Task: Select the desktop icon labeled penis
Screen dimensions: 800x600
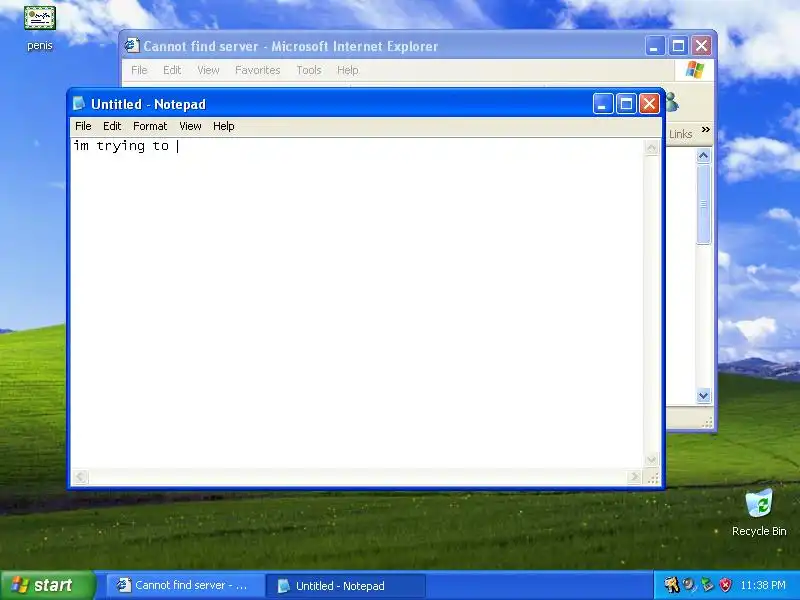Action: click(39, 29)
